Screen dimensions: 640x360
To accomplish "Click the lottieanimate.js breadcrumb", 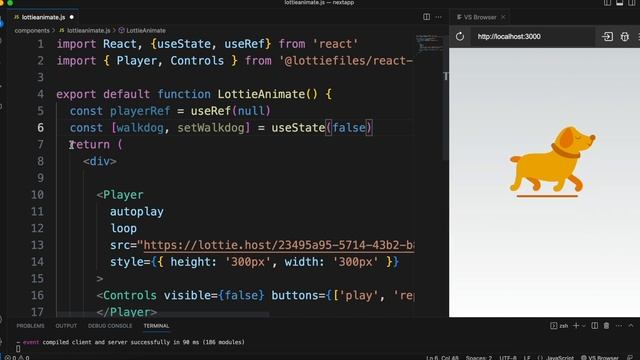I will point(85,31).
